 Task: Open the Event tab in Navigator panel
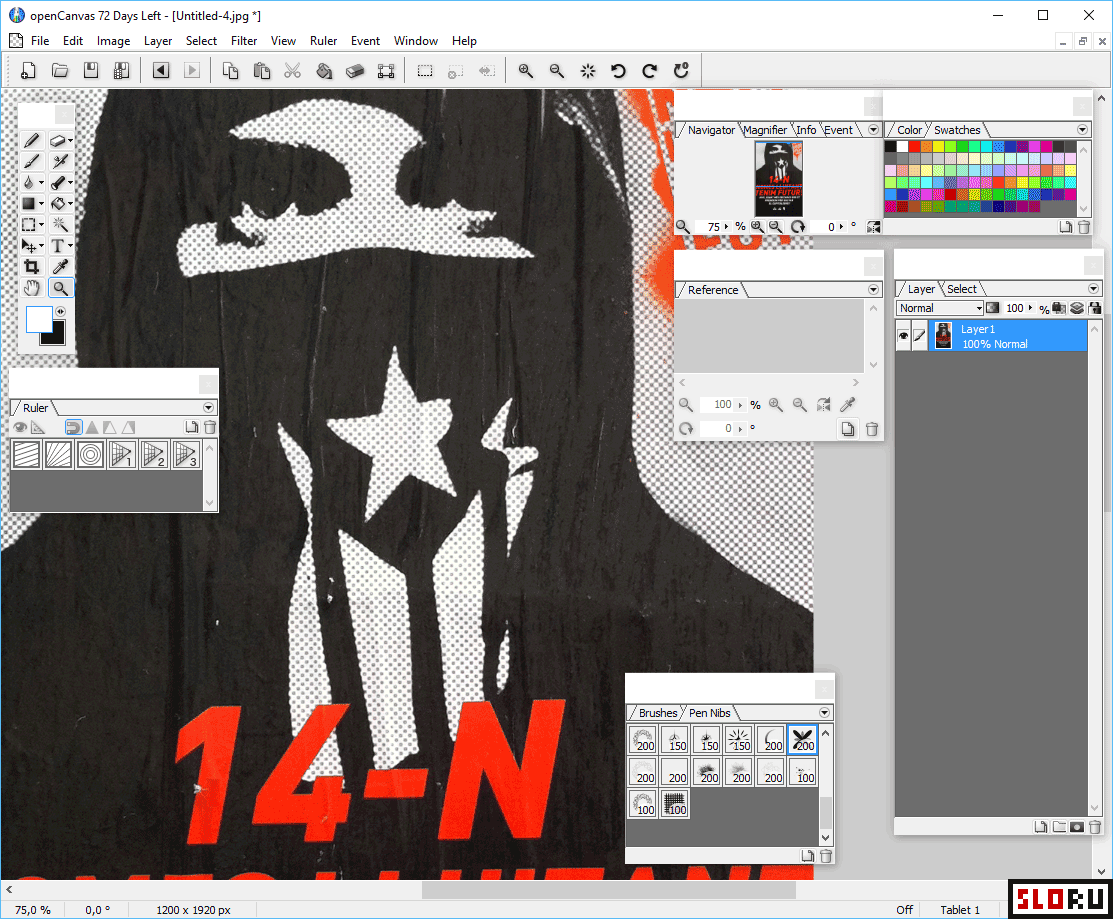(x=838, y=130)
